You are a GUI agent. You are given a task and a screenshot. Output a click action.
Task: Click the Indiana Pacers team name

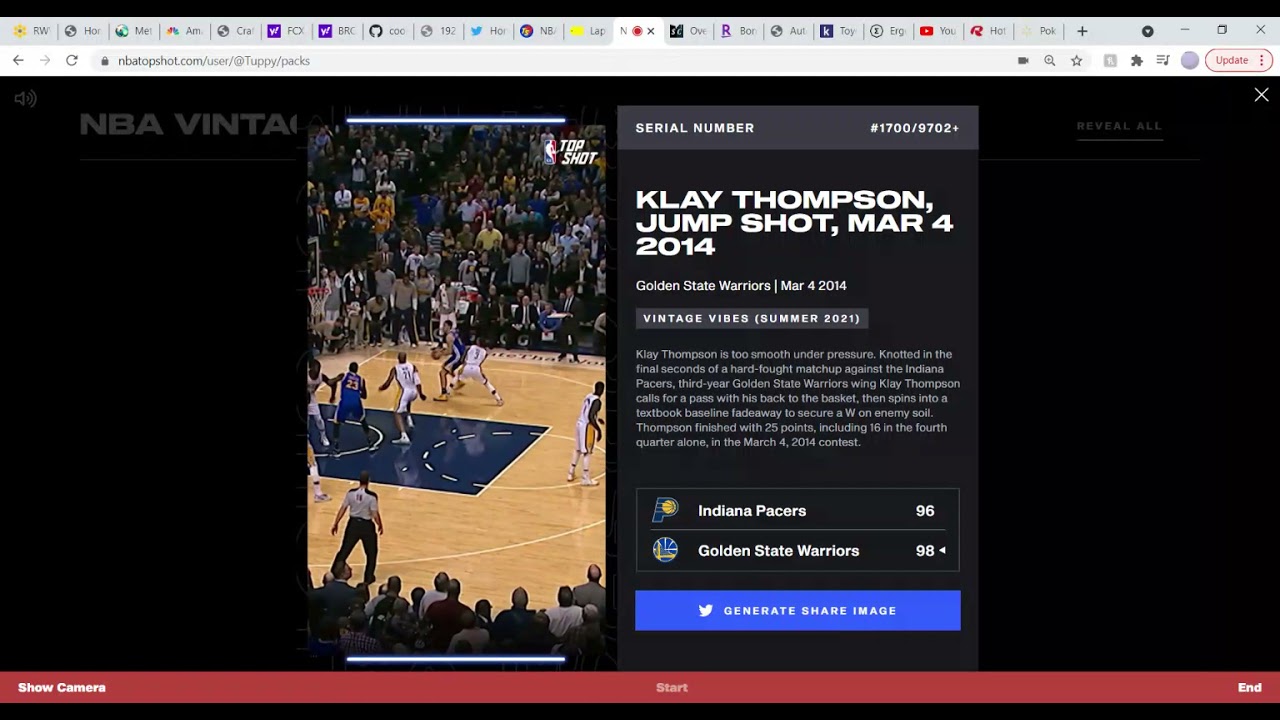tap(752, 510)
